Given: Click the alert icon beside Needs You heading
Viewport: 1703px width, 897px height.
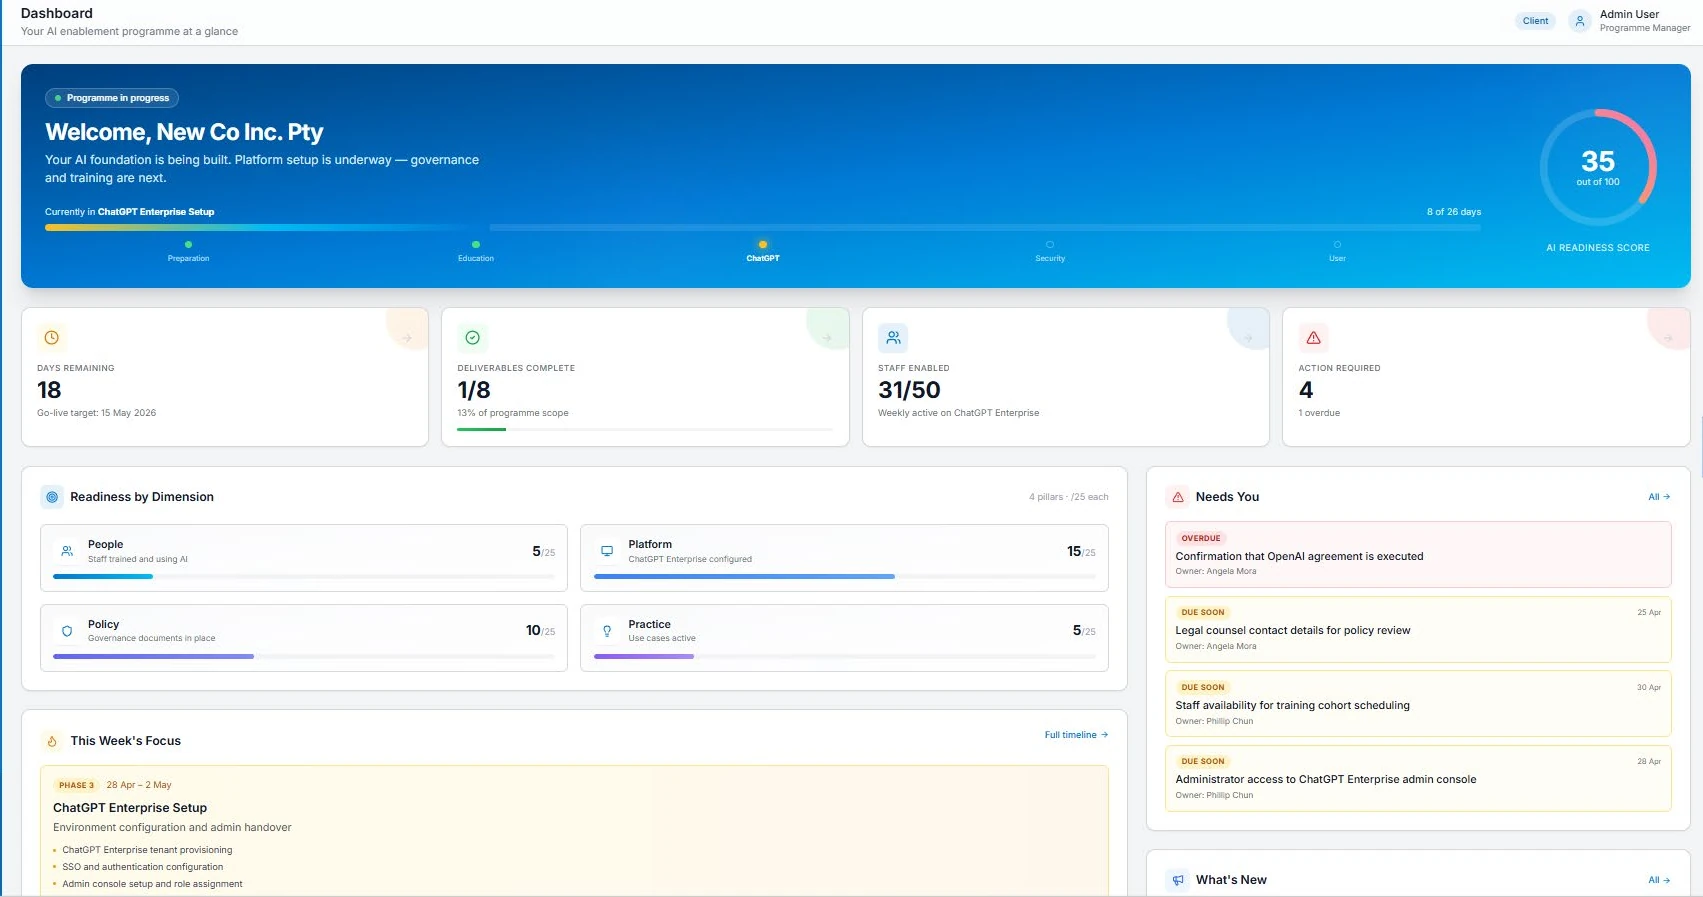Looking at the screenshot, I should [x=1178, y=497].
